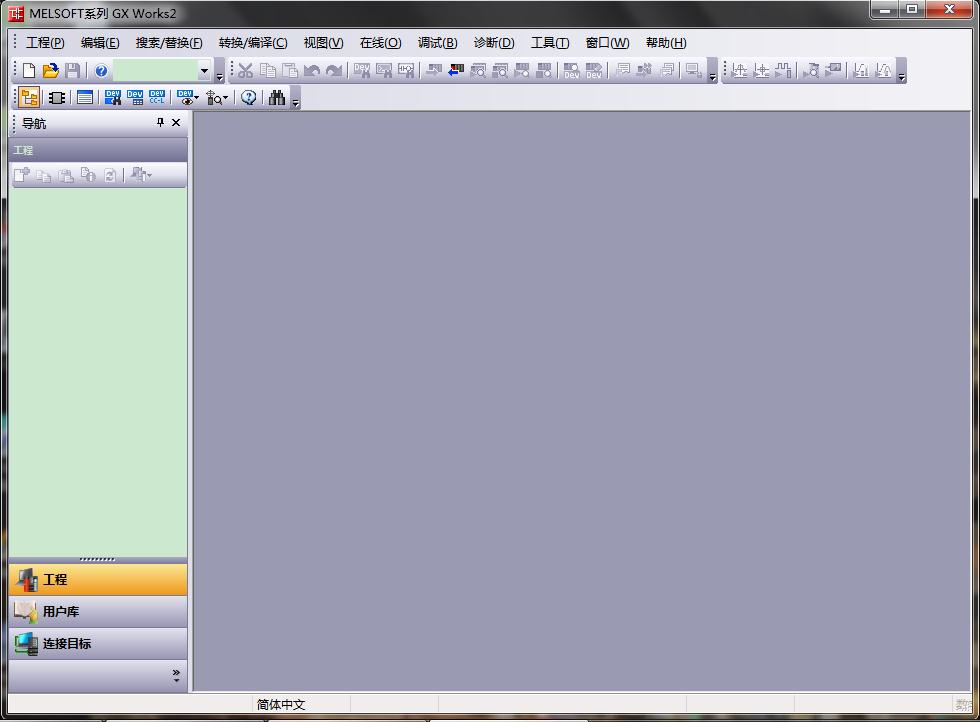Click the binoculars search icon
Image resolution: width=980 pixels, height=722 pixels.
point(277,98)
